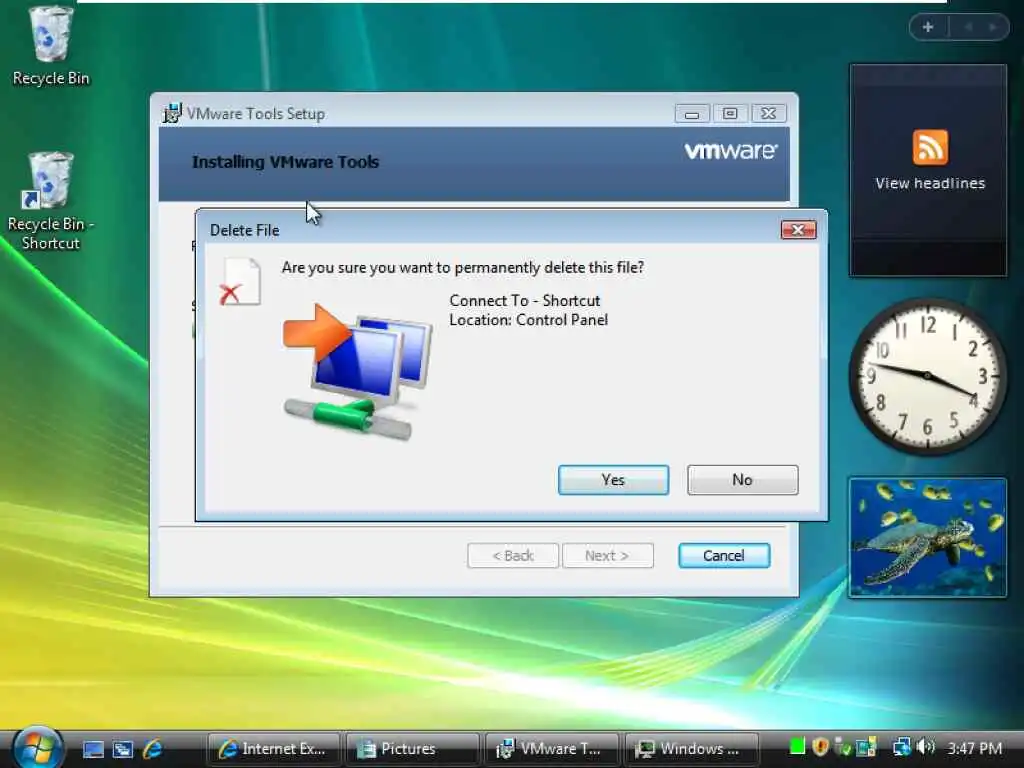Switch to Pictures taskbar button
Screen dimensions: 1024x768
click(412, 748)
